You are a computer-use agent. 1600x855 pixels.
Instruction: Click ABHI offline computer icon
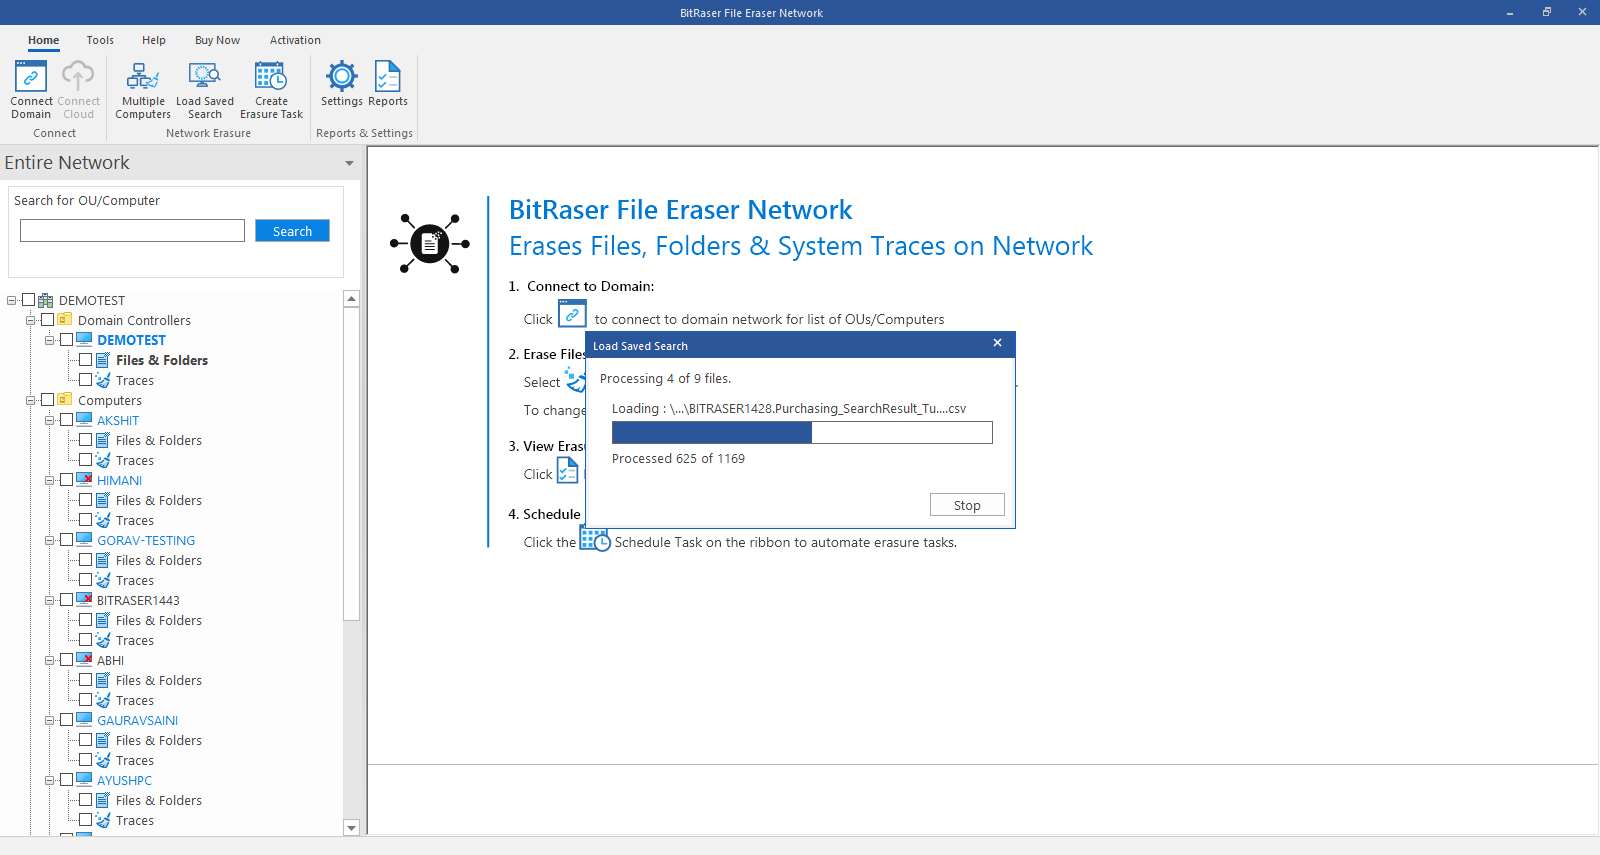point(85,660)
